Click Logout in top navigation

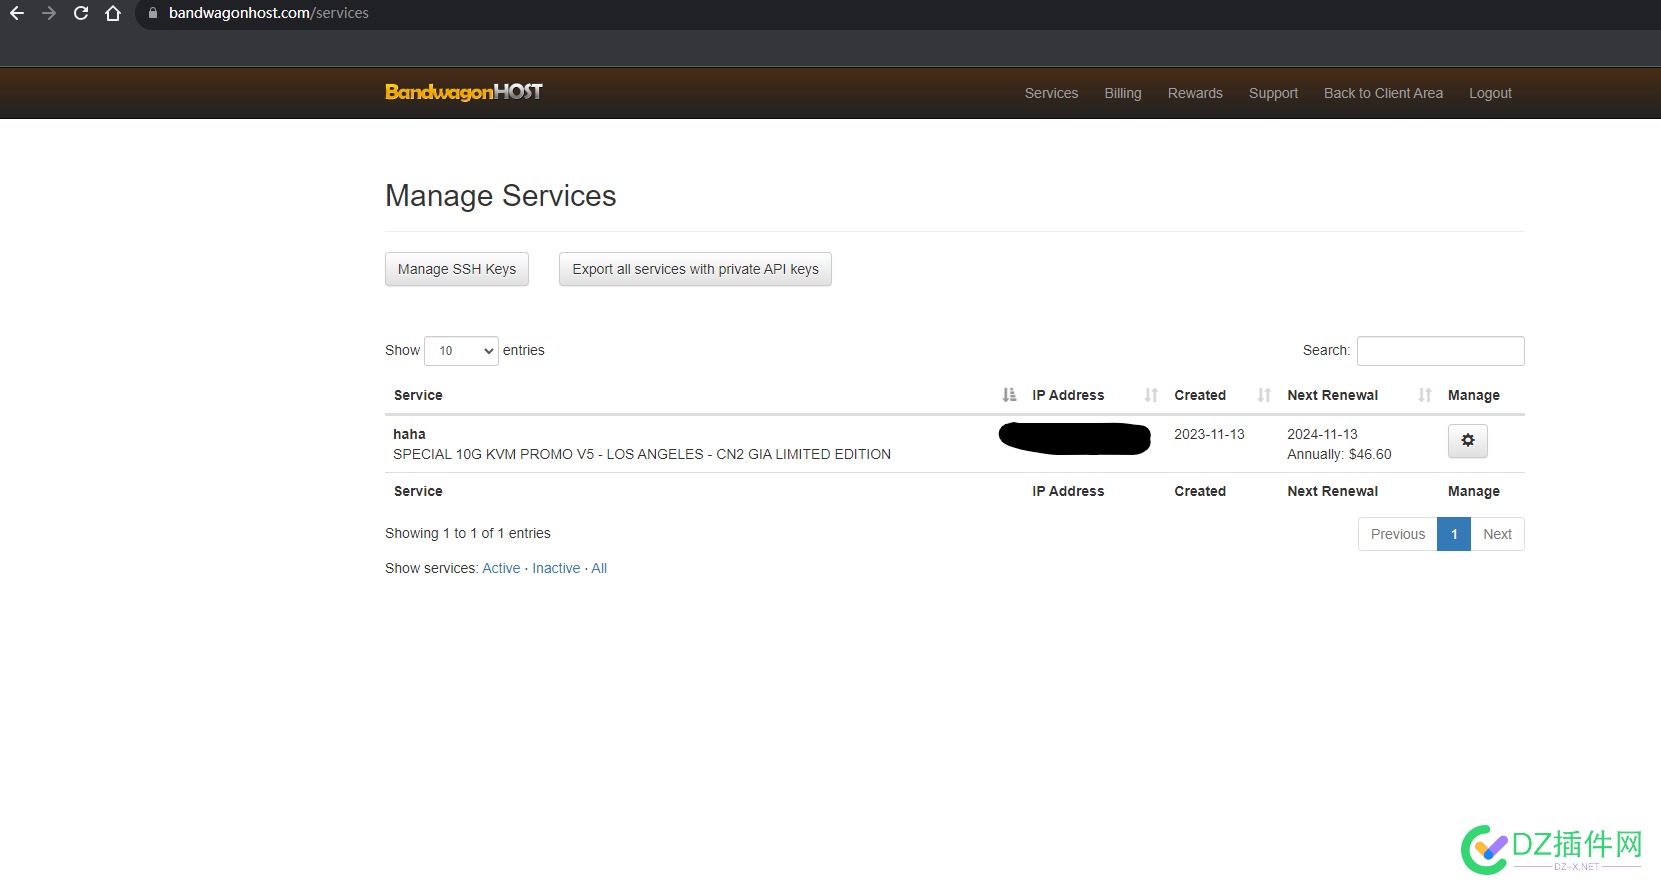click(1490, 93)
